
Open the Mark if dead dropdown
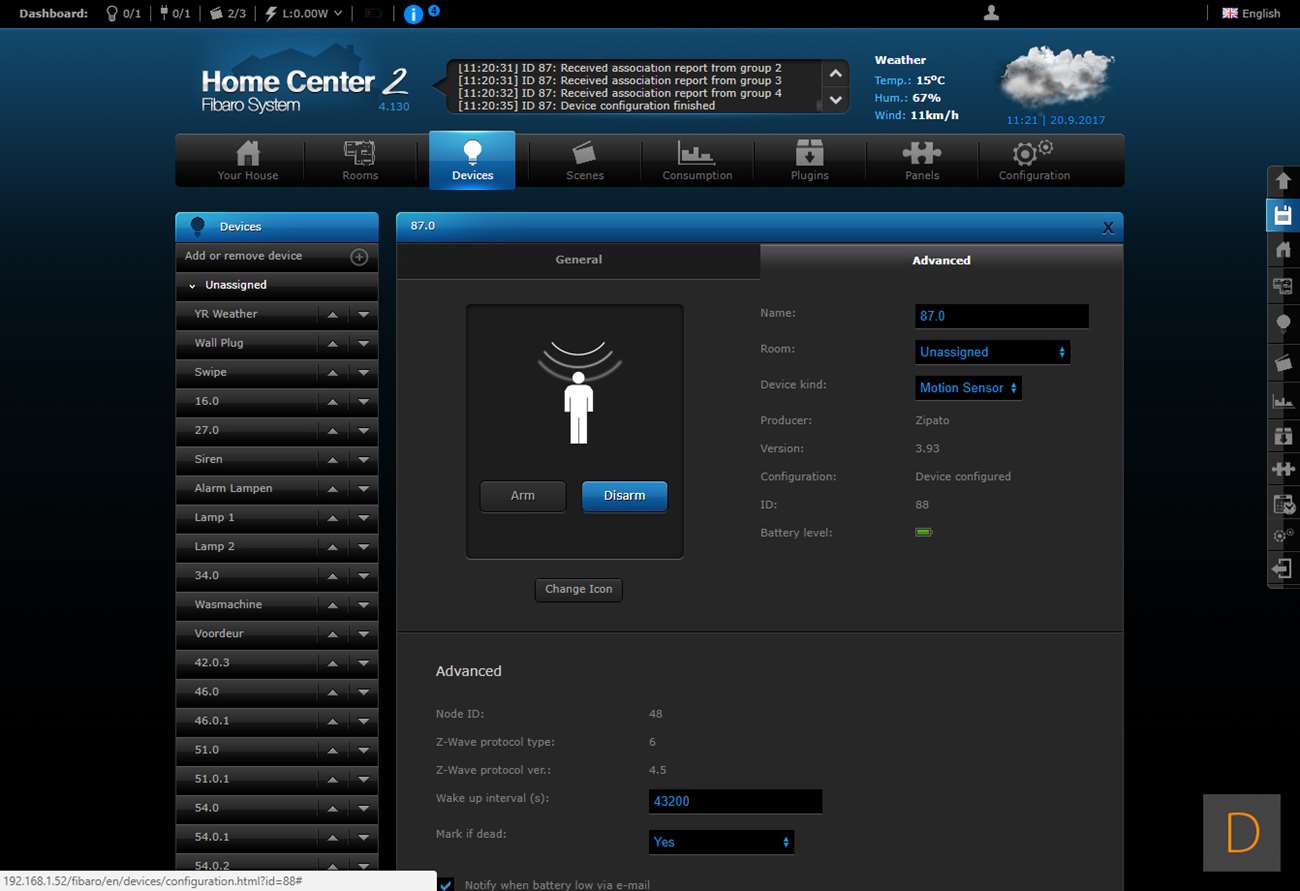tap(721, 842)
